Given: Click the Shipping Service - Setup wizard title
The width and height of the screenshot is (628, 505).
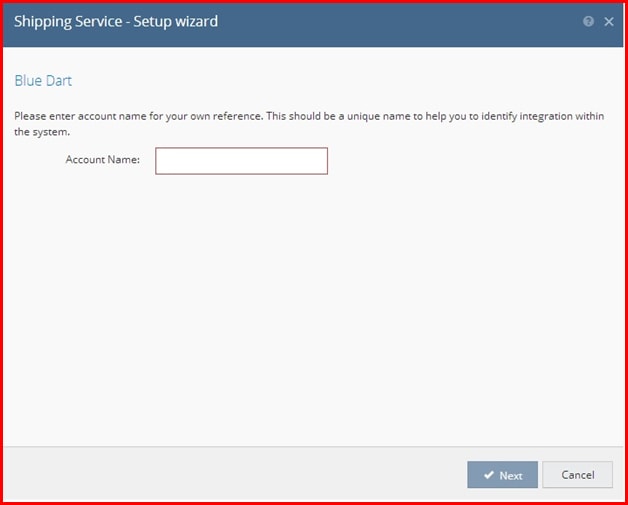Looking at the screenshot, I should (116, 22).
